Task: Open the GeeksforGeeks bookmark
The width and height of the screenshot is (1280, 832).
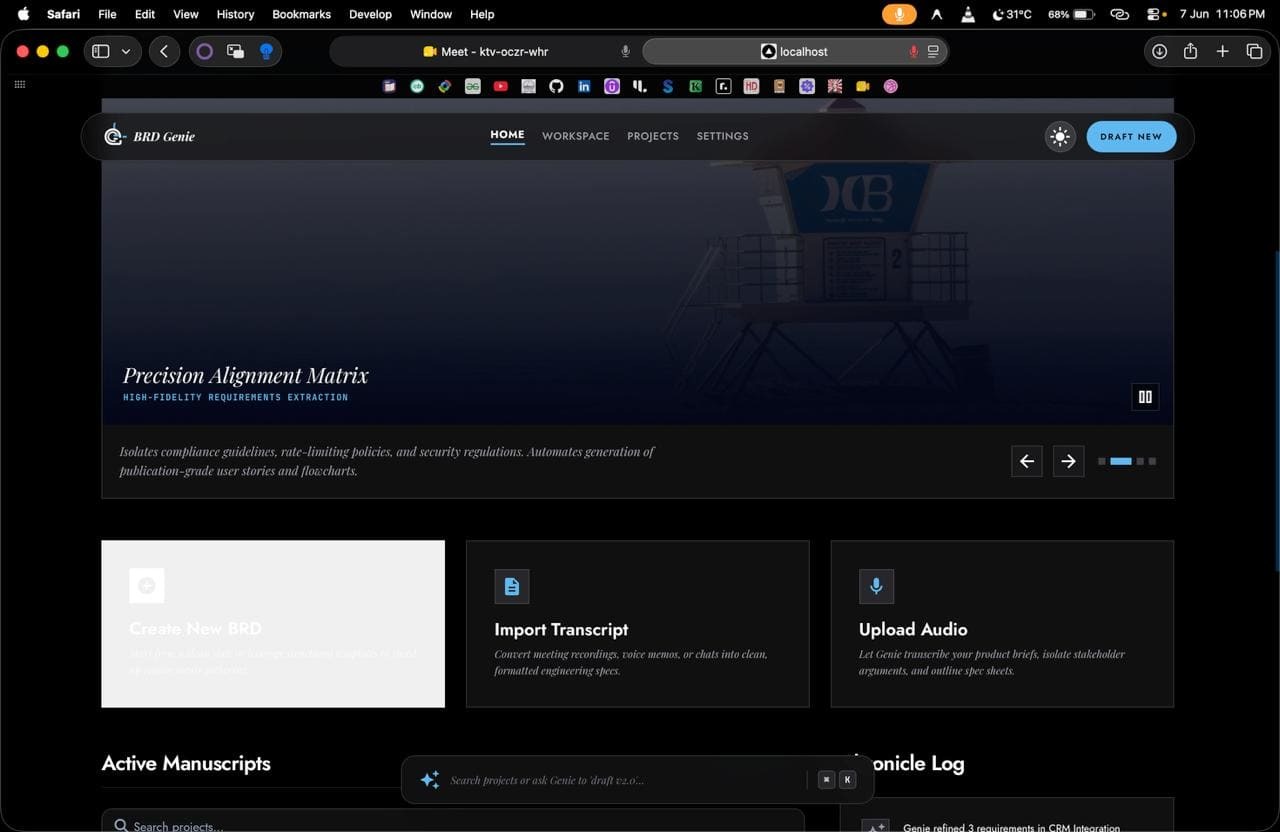Action: pos(472,86)
